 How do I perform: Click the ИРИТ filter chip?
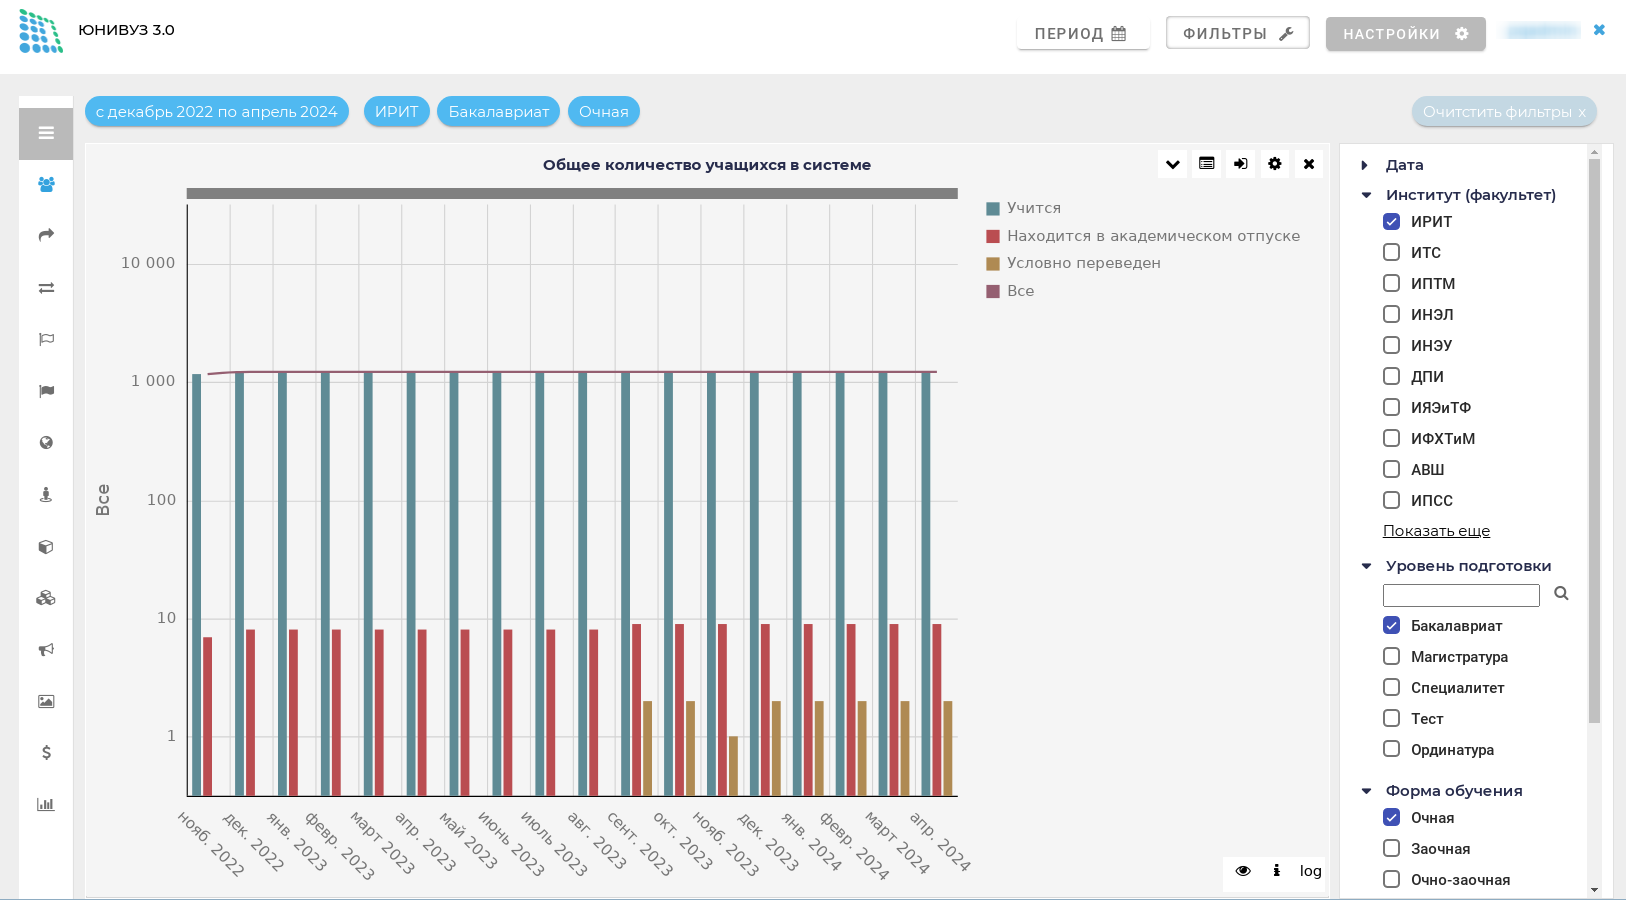point(397,112)
